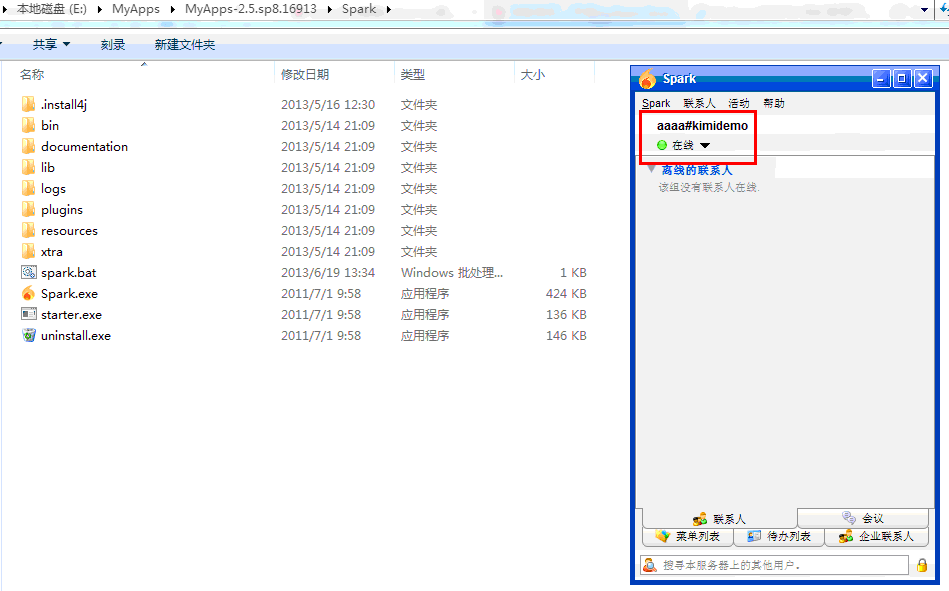Screen dimensions: 949x591
Task: Expand breadcrumb arrow after 本地磁盘 (E:)
Action: tap(99, 10)
